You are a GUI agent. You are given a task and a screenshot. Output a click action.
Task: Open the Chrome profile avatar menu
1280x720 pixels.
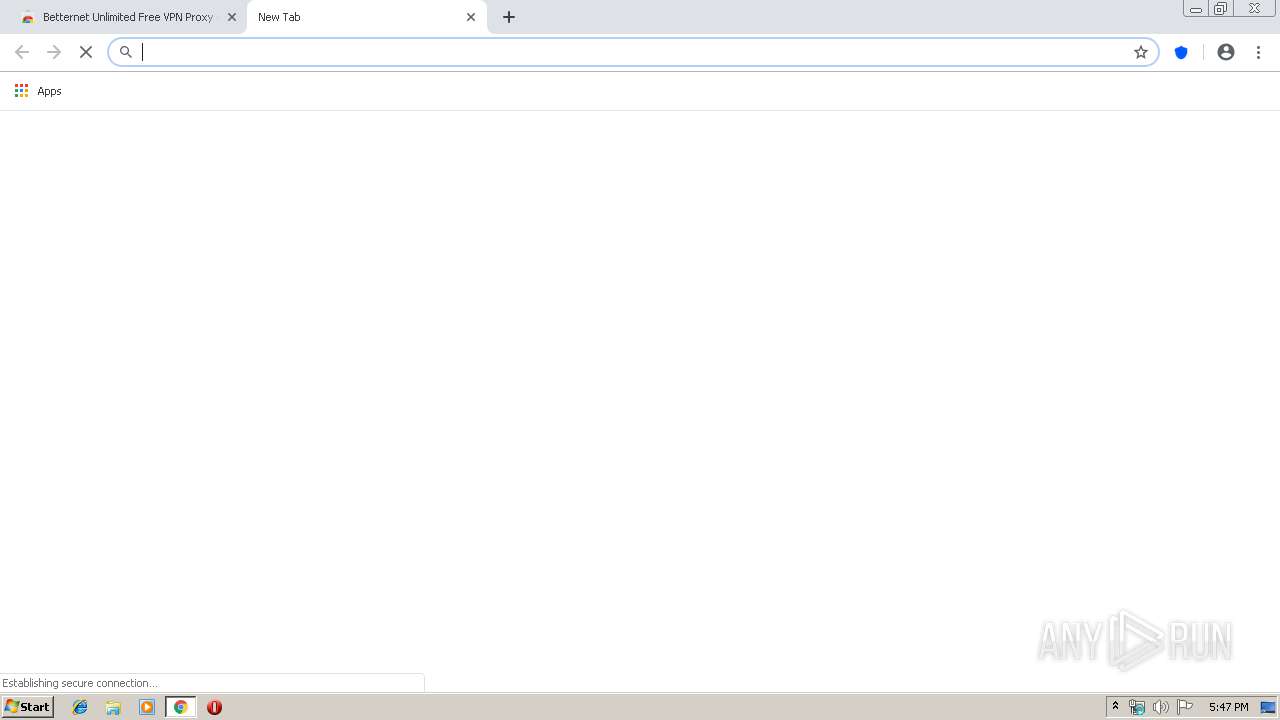coord(1226,52)
